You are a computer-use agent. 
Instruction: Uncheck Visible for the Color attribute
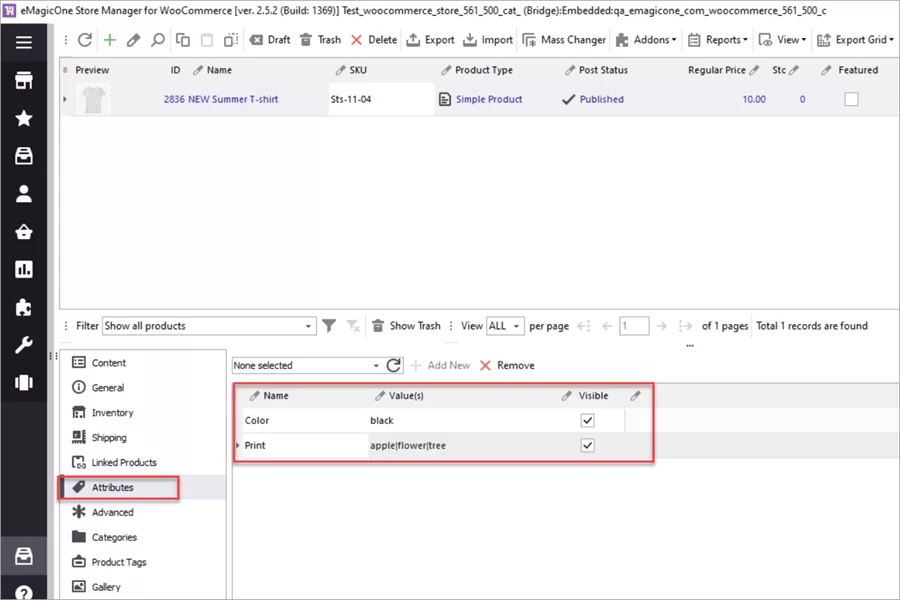(x=588, y=420)
